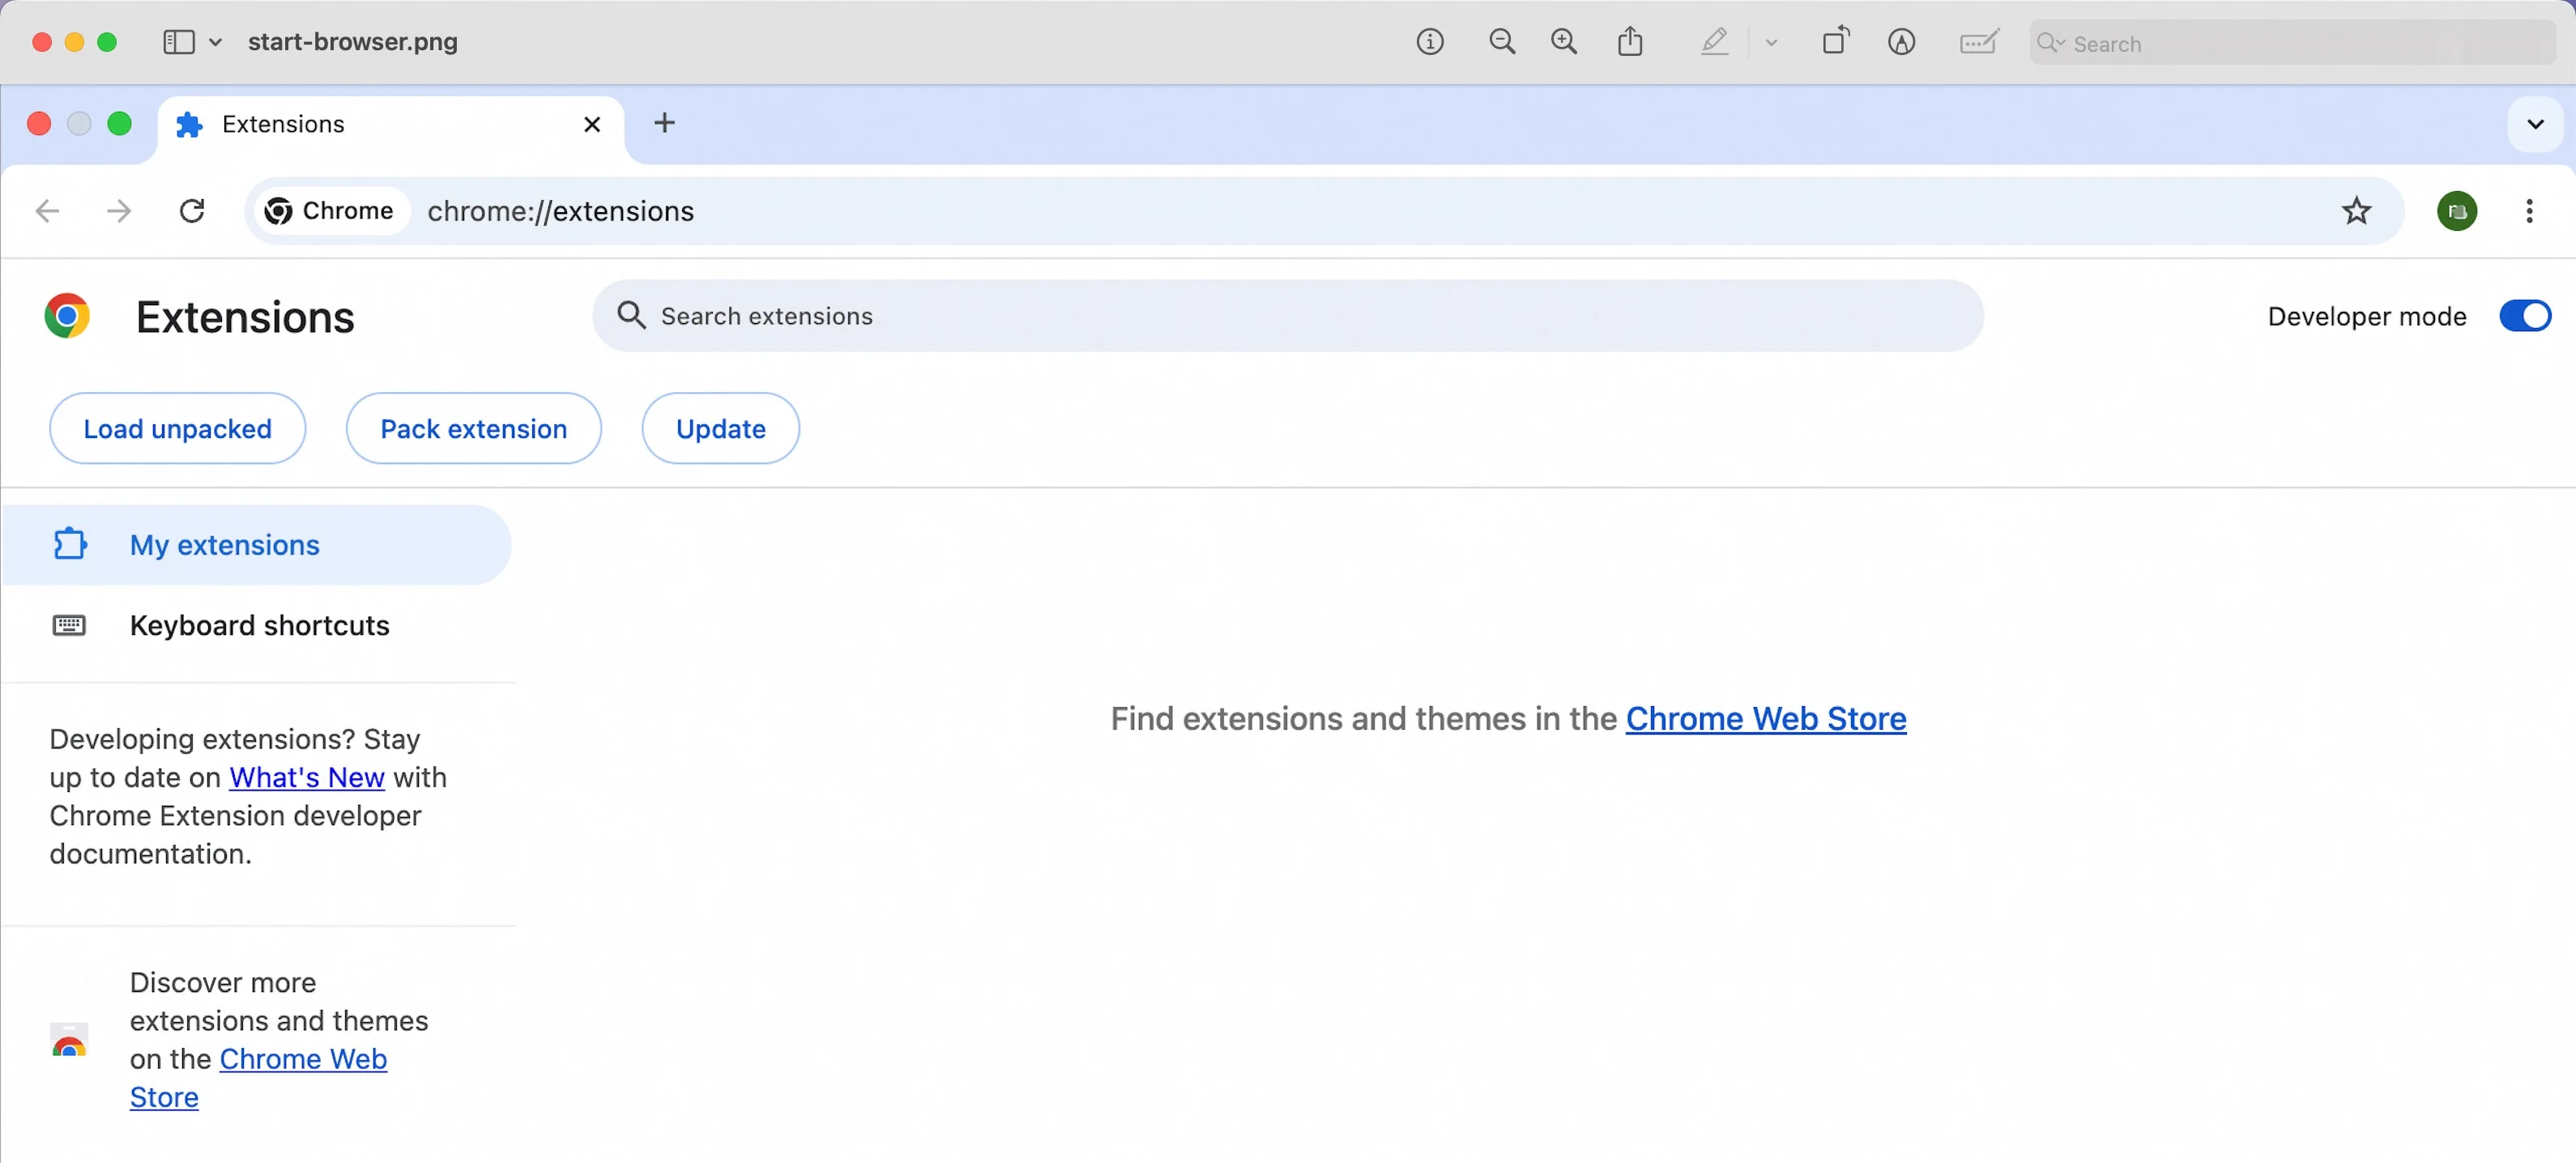Select the Preview highlight pen tool
2576x1163 pixels.
point(1715,42)
